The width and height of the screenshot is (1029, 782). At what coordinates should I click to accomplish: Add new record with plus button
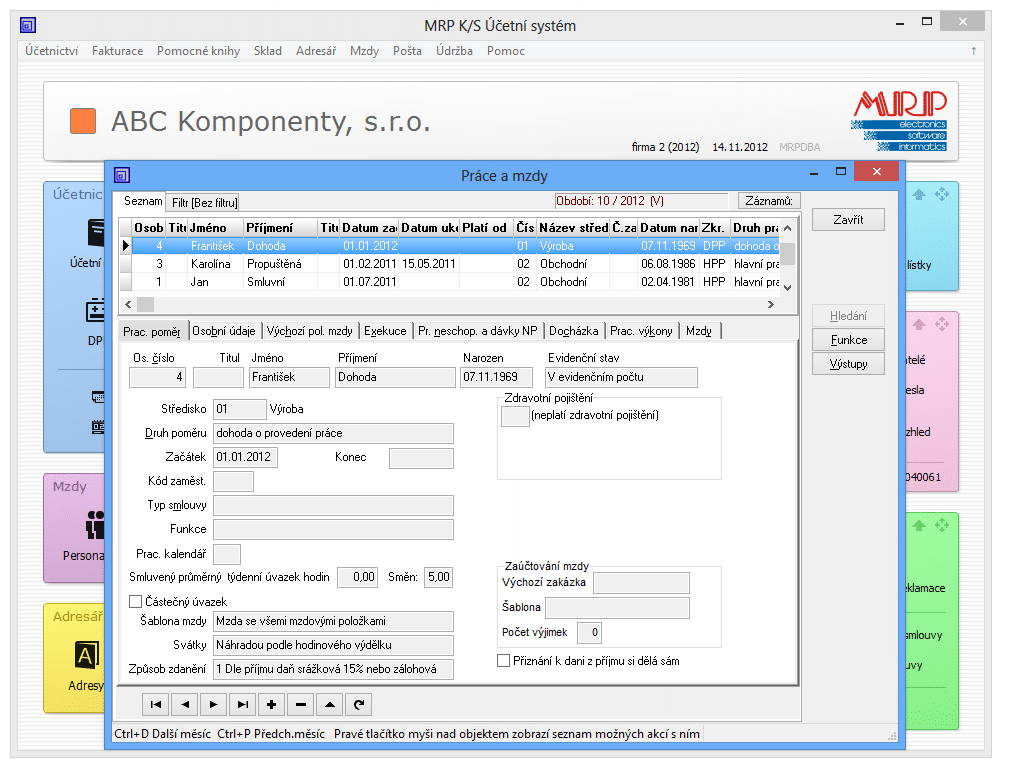click(272, 705)
